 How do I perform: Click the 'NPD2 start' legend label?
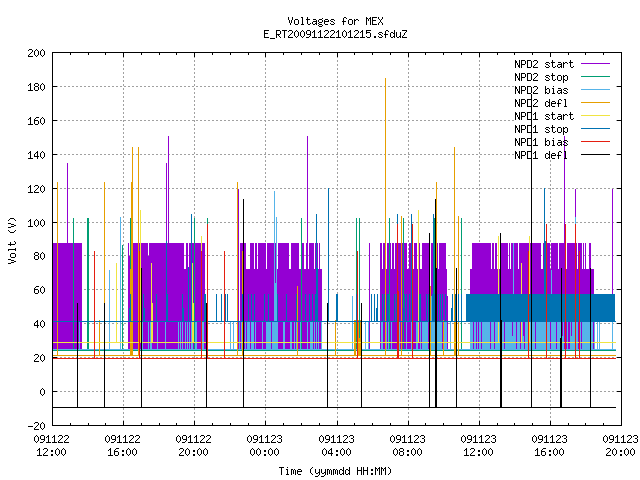544,64
